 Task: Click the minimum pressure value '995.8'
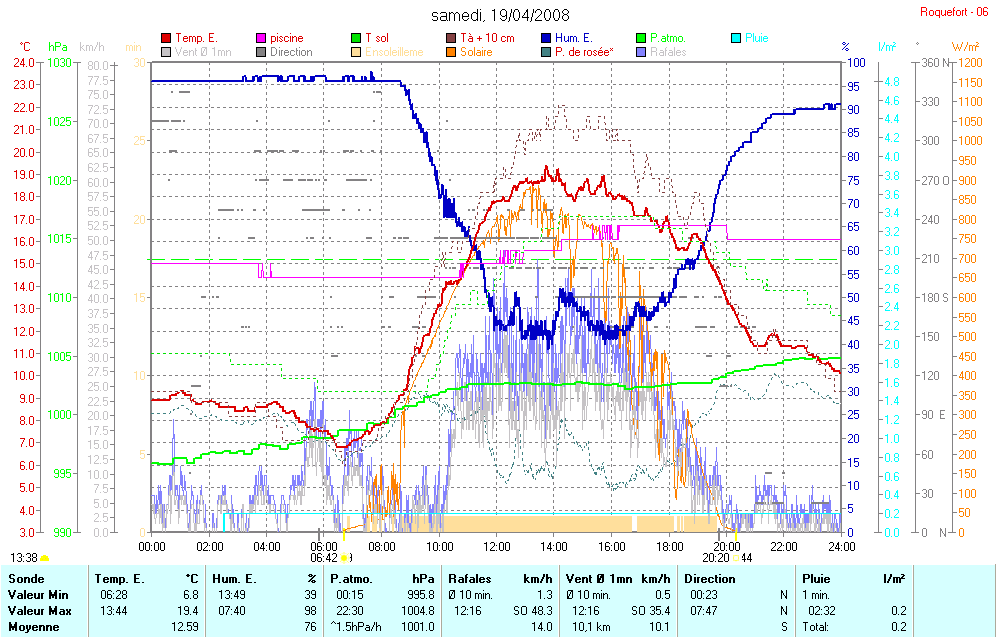[421, 595]
